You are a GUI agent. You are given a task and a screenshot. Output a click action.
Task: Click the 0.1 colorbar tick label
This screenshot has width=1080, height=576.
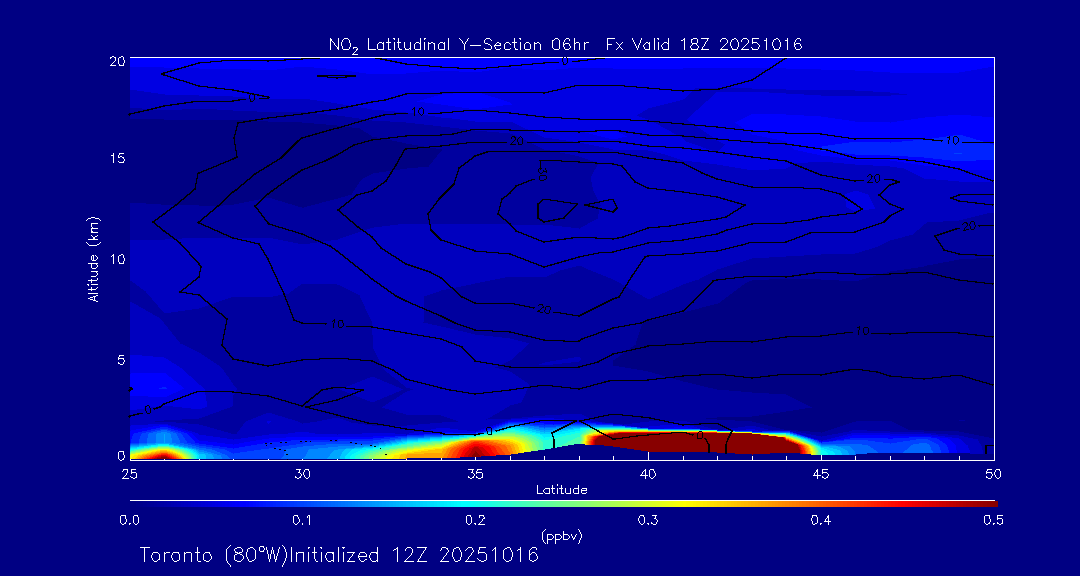tap(302, 520)
